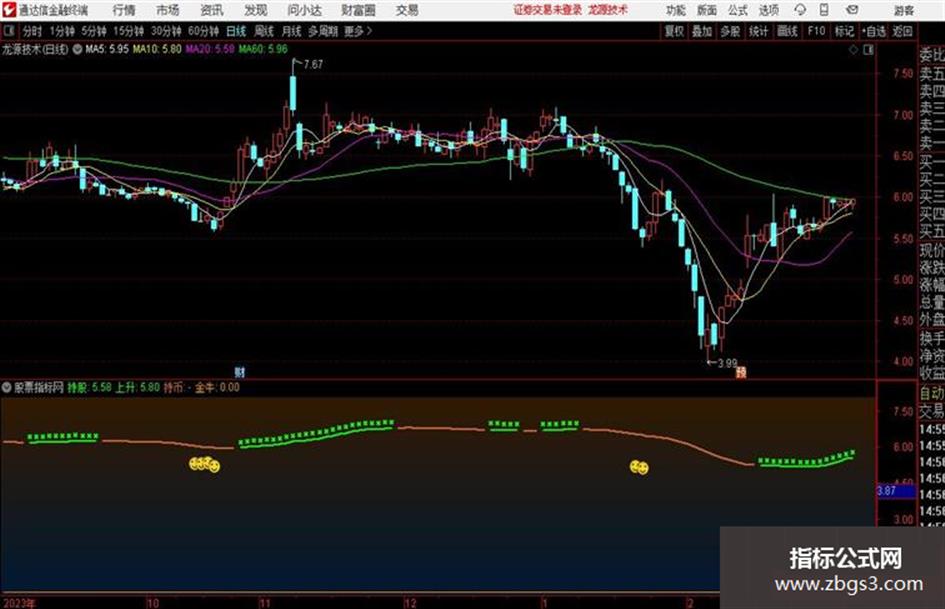Expand indicator dropdown beside 股票指标网
The height and width of the screenshot is (609, 945).
coord(7,388)
